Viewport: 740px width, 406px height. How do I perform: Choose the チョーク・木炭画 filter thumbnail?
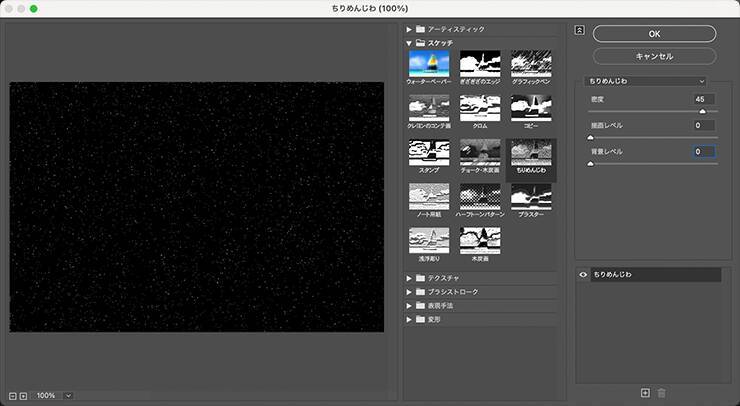(480, 152)
